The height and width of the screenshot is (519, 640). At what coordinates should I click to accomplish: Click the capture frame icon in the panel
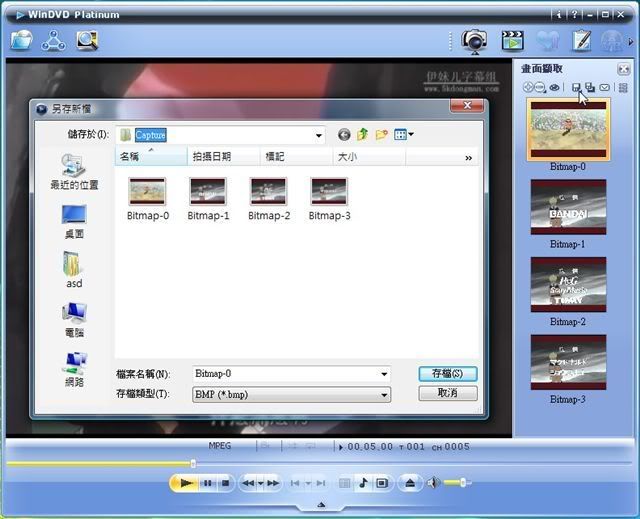[x=528, y=87]
